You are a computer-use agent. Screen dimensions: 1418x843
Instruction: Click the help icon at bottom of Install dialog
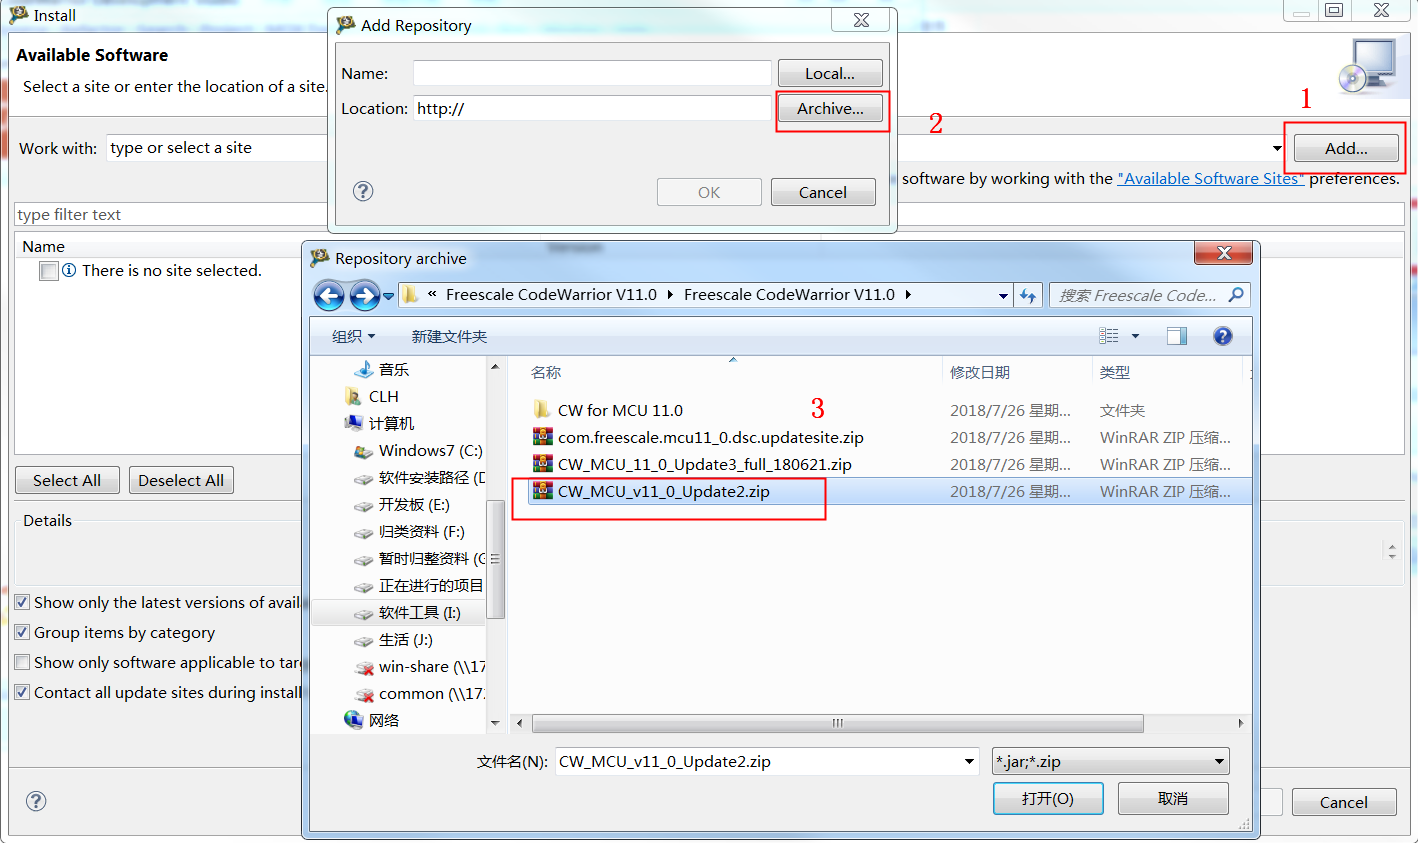[x=36, y=801]
